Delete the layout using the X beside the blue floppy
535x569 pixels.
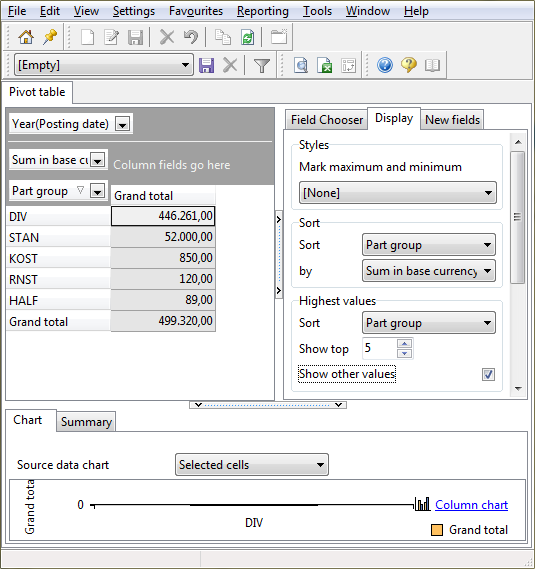coord(230,66)
